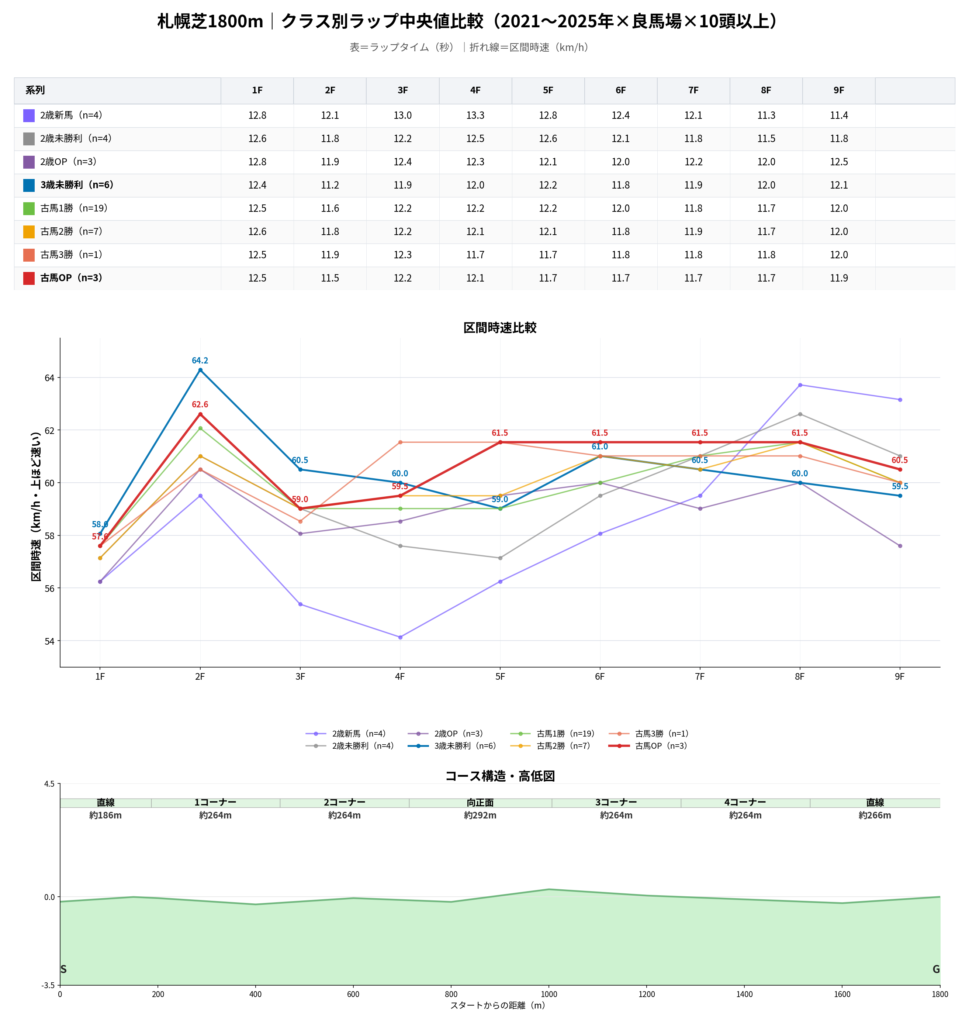Select the 3歳未勝利 blue color swatch in table
Viewport: 969px width, 1024px height.
pyautogui.click(x=29, y=185)
